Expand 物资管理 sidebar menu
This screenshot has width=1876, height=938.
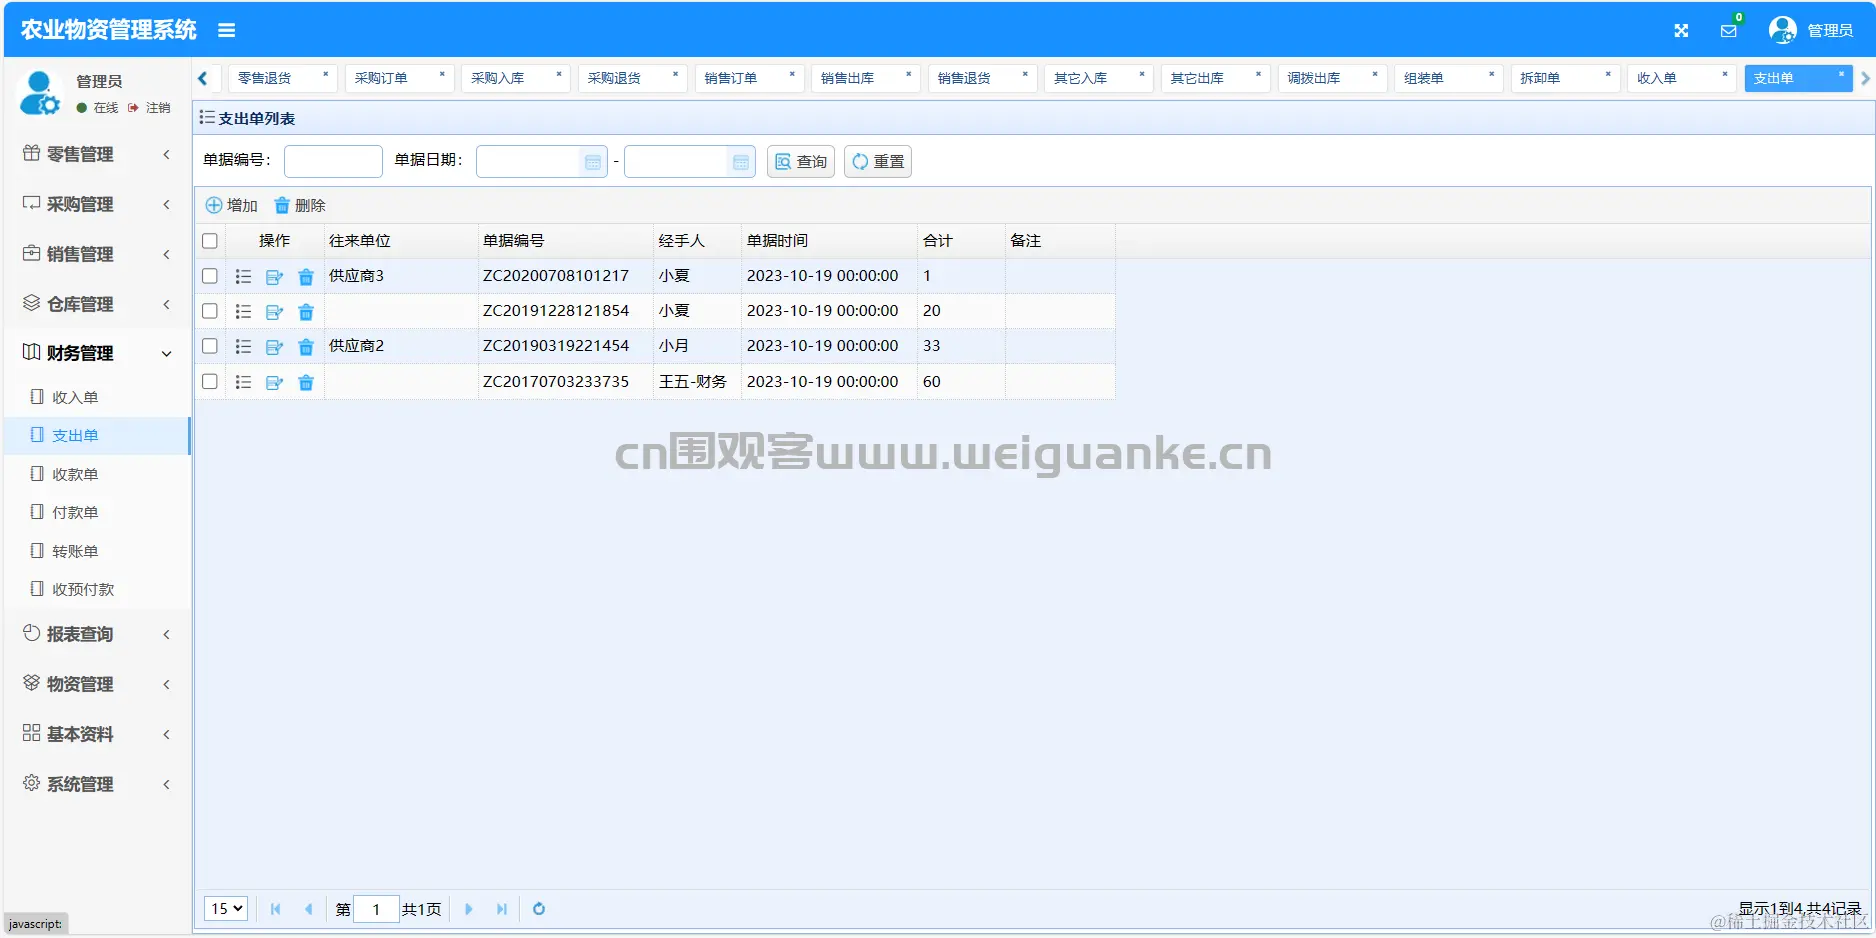tap(96, 684)
